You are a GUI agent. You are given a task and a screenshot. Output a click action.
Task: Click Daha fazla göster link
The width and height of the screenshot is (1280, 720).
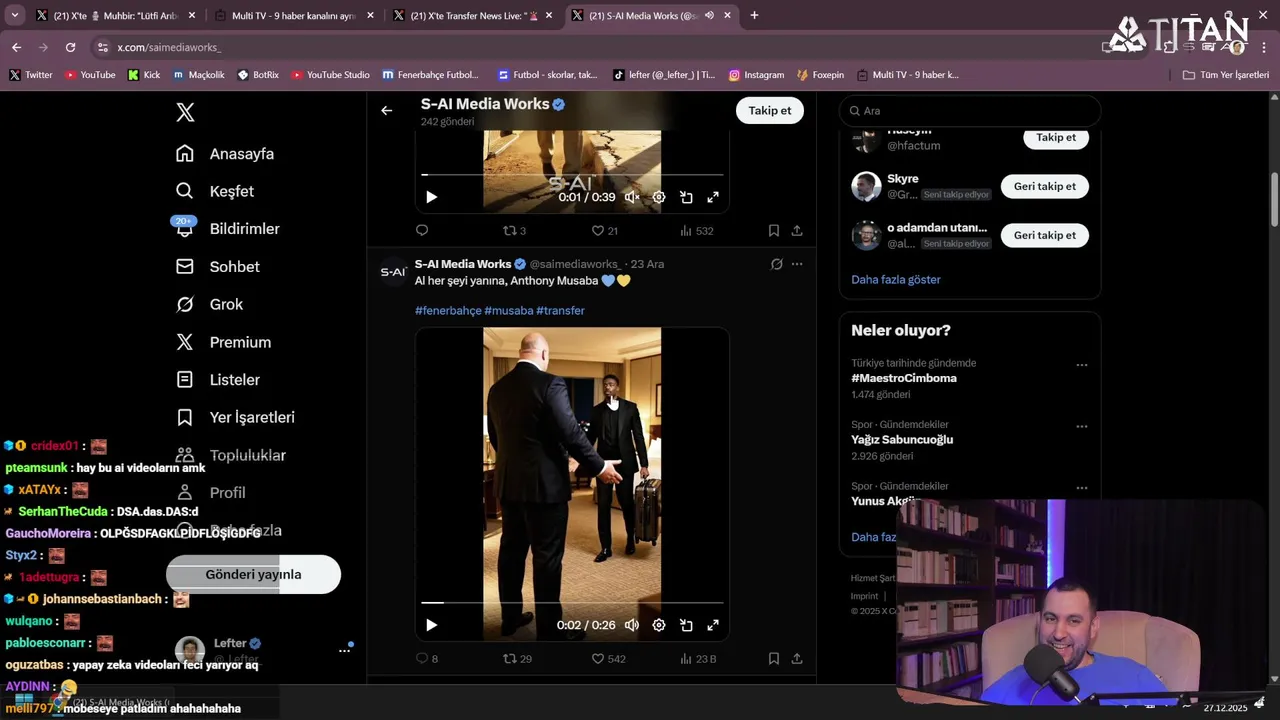point(896,280)
